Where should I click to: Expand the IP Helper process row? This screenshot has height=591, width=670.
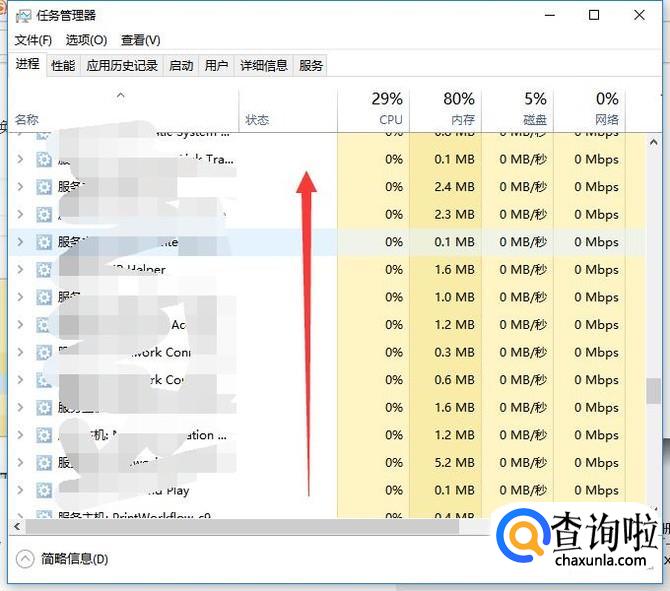click(20, 269)
